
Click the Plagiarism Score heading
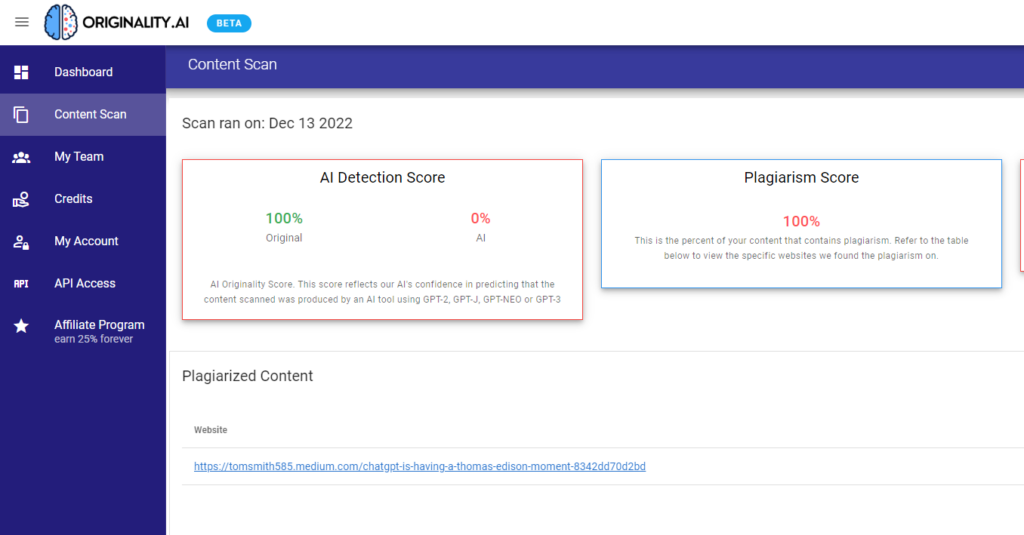click(x=801, y=178)
